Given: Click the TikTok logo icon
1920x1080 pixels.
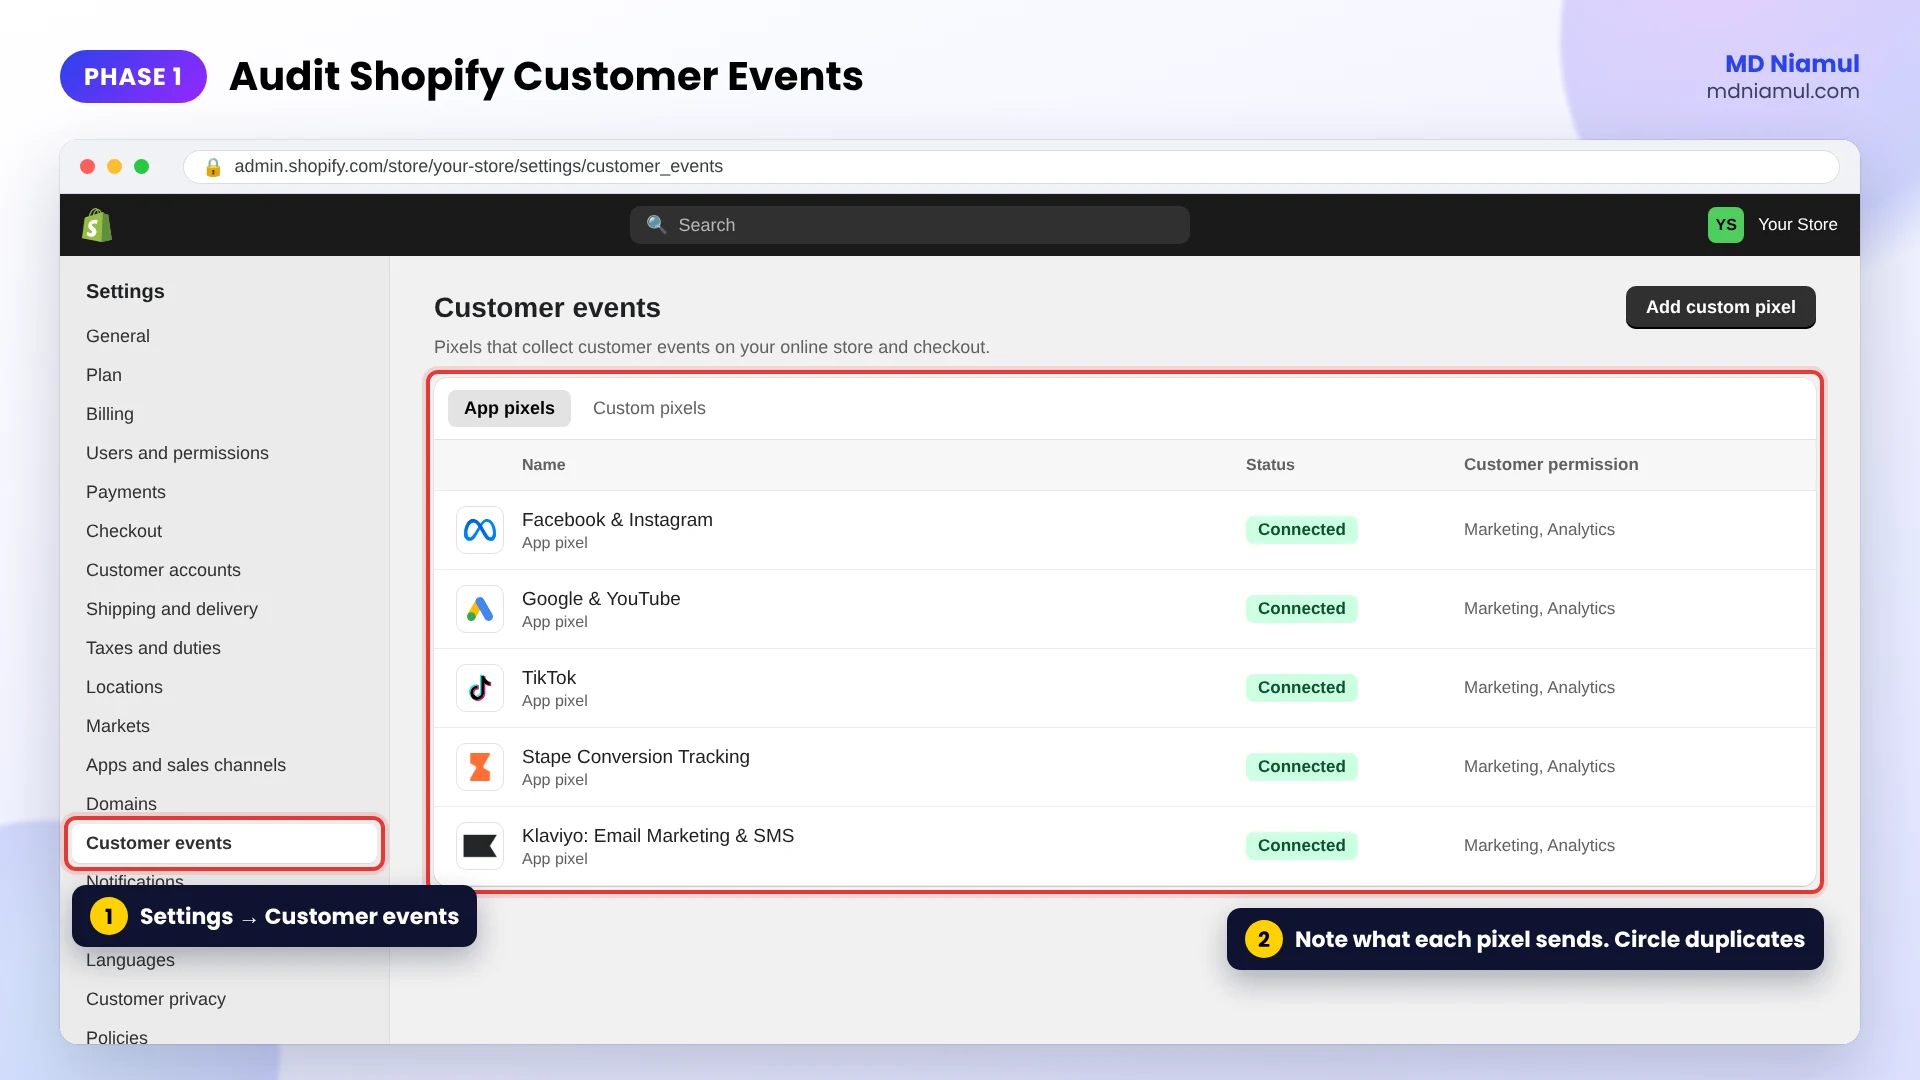Looking at the screenshot, I should click(480, 688).
